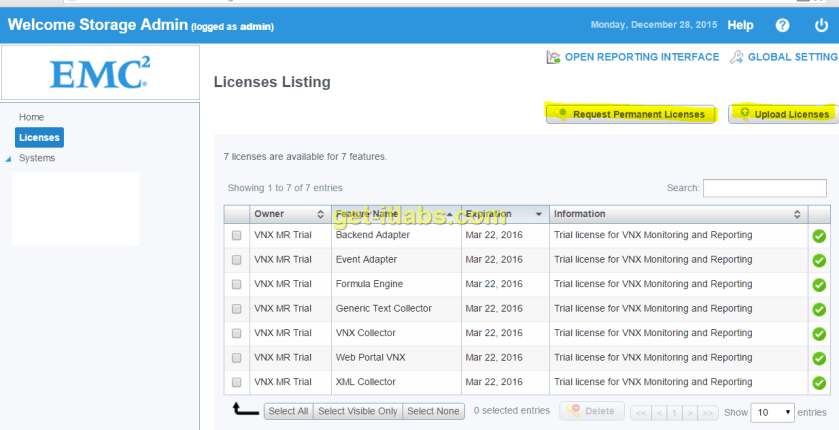Check the Generic Text Collector checkbox
The width and height of the screenshot is (839, 430).
click(x=237, y=309)
